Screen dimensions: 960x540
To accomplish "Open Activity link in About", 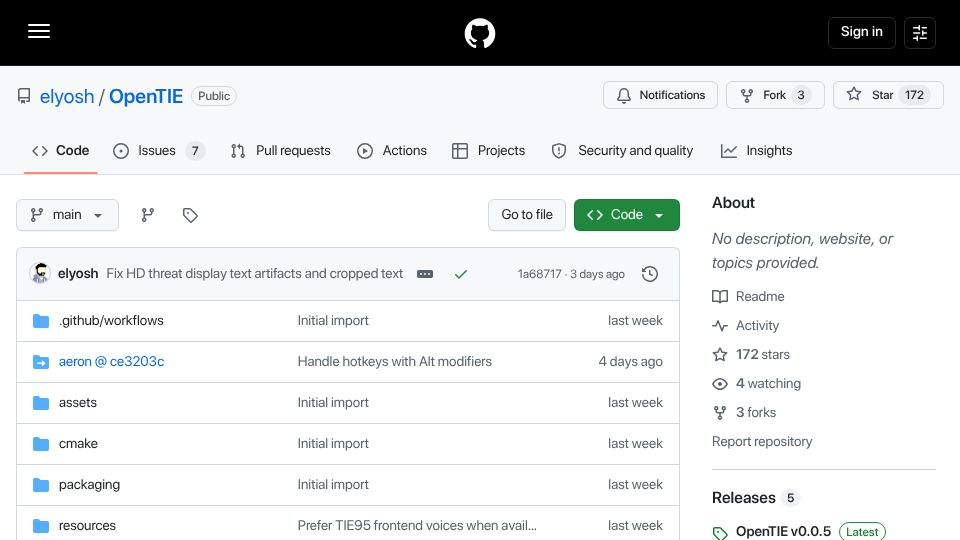I will pyautogui.click(x=746, y=326).
